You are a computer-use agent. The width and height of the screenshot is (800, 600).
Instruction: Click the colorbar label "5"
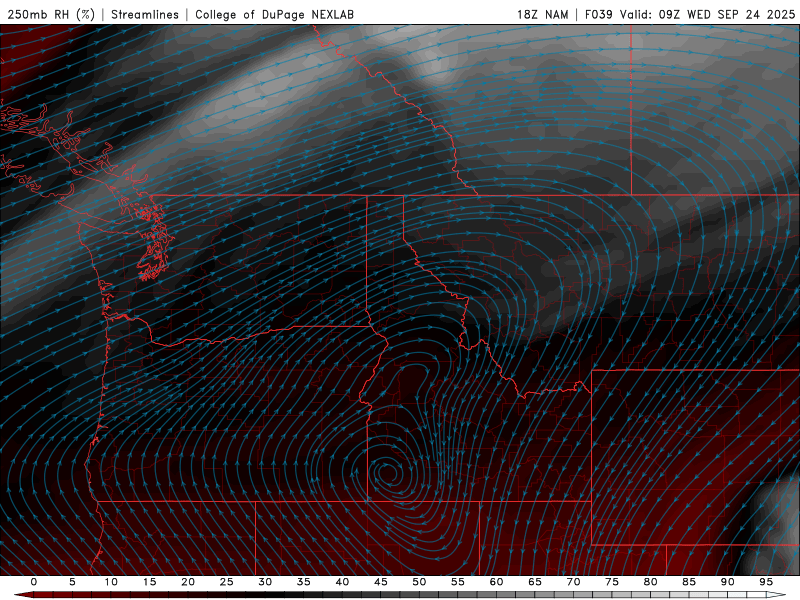tap(72, 582)
